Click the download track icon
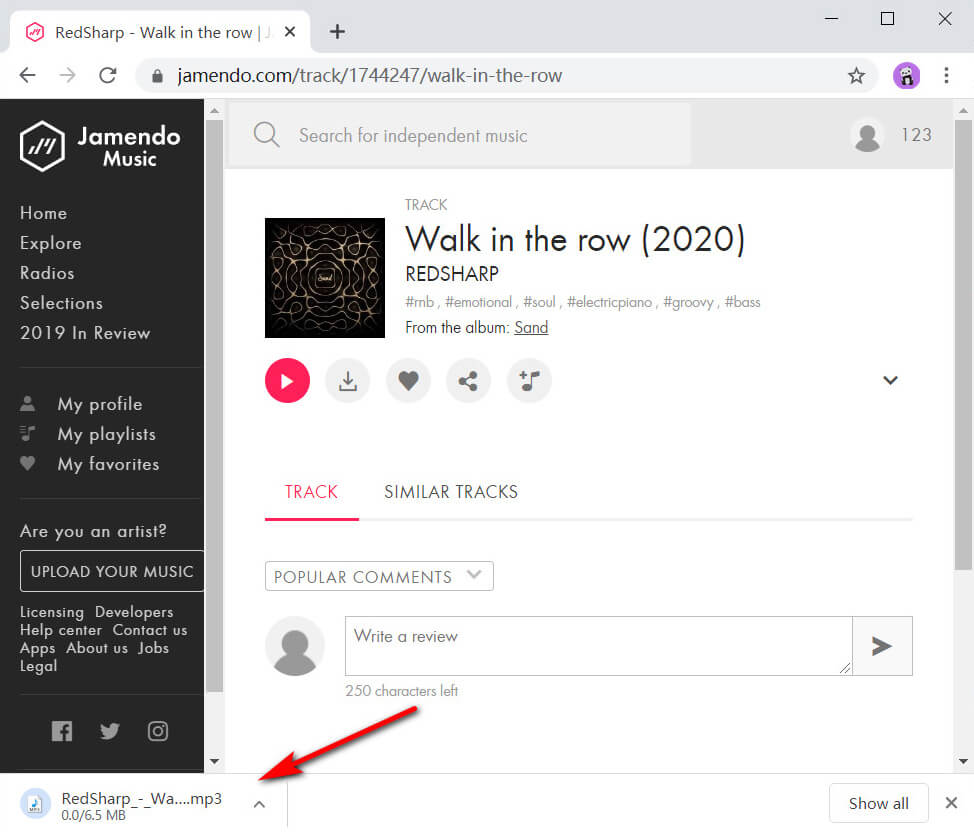974x832 pixels. pos(348,380)
